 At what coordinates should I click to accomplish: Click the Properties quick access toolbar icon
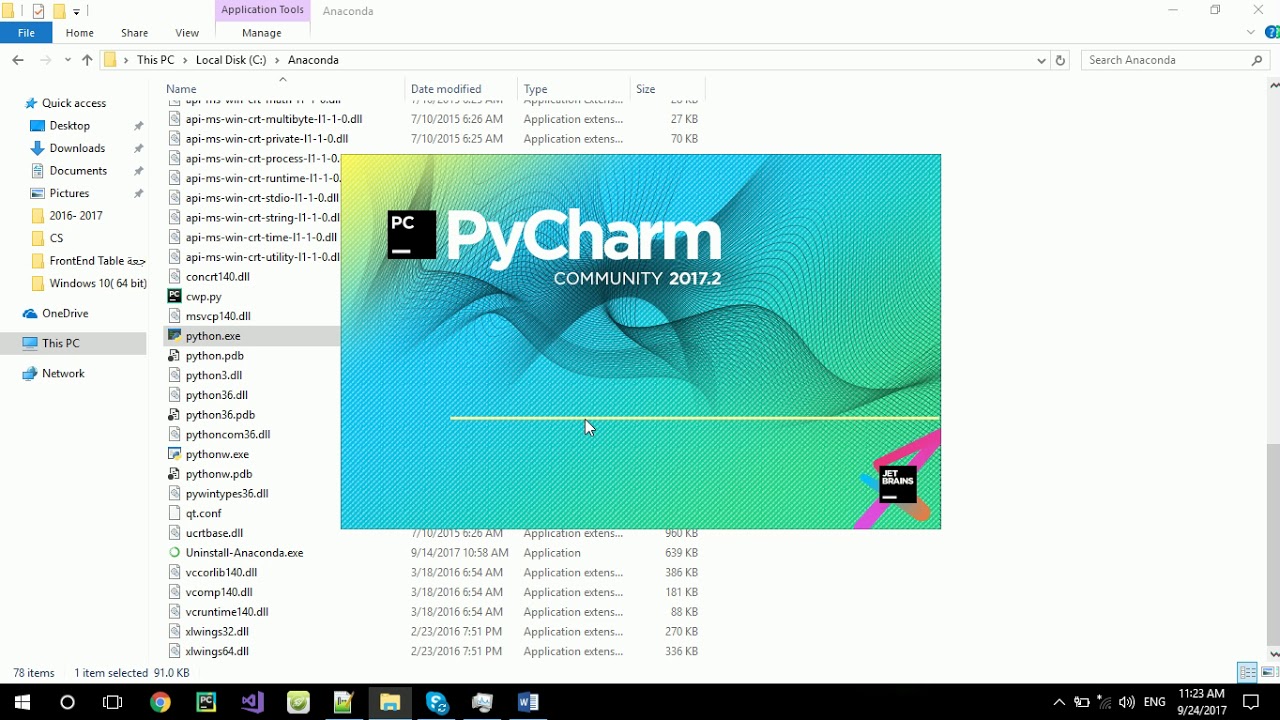click(x=38, y=11)
